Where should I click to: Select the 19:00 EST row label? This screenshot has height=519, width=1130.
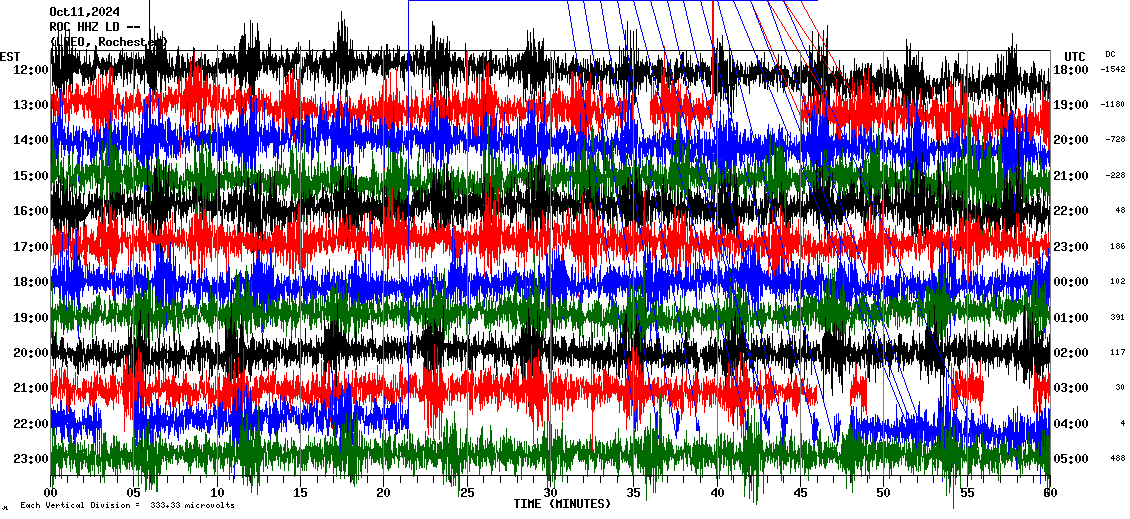[33, 318]
